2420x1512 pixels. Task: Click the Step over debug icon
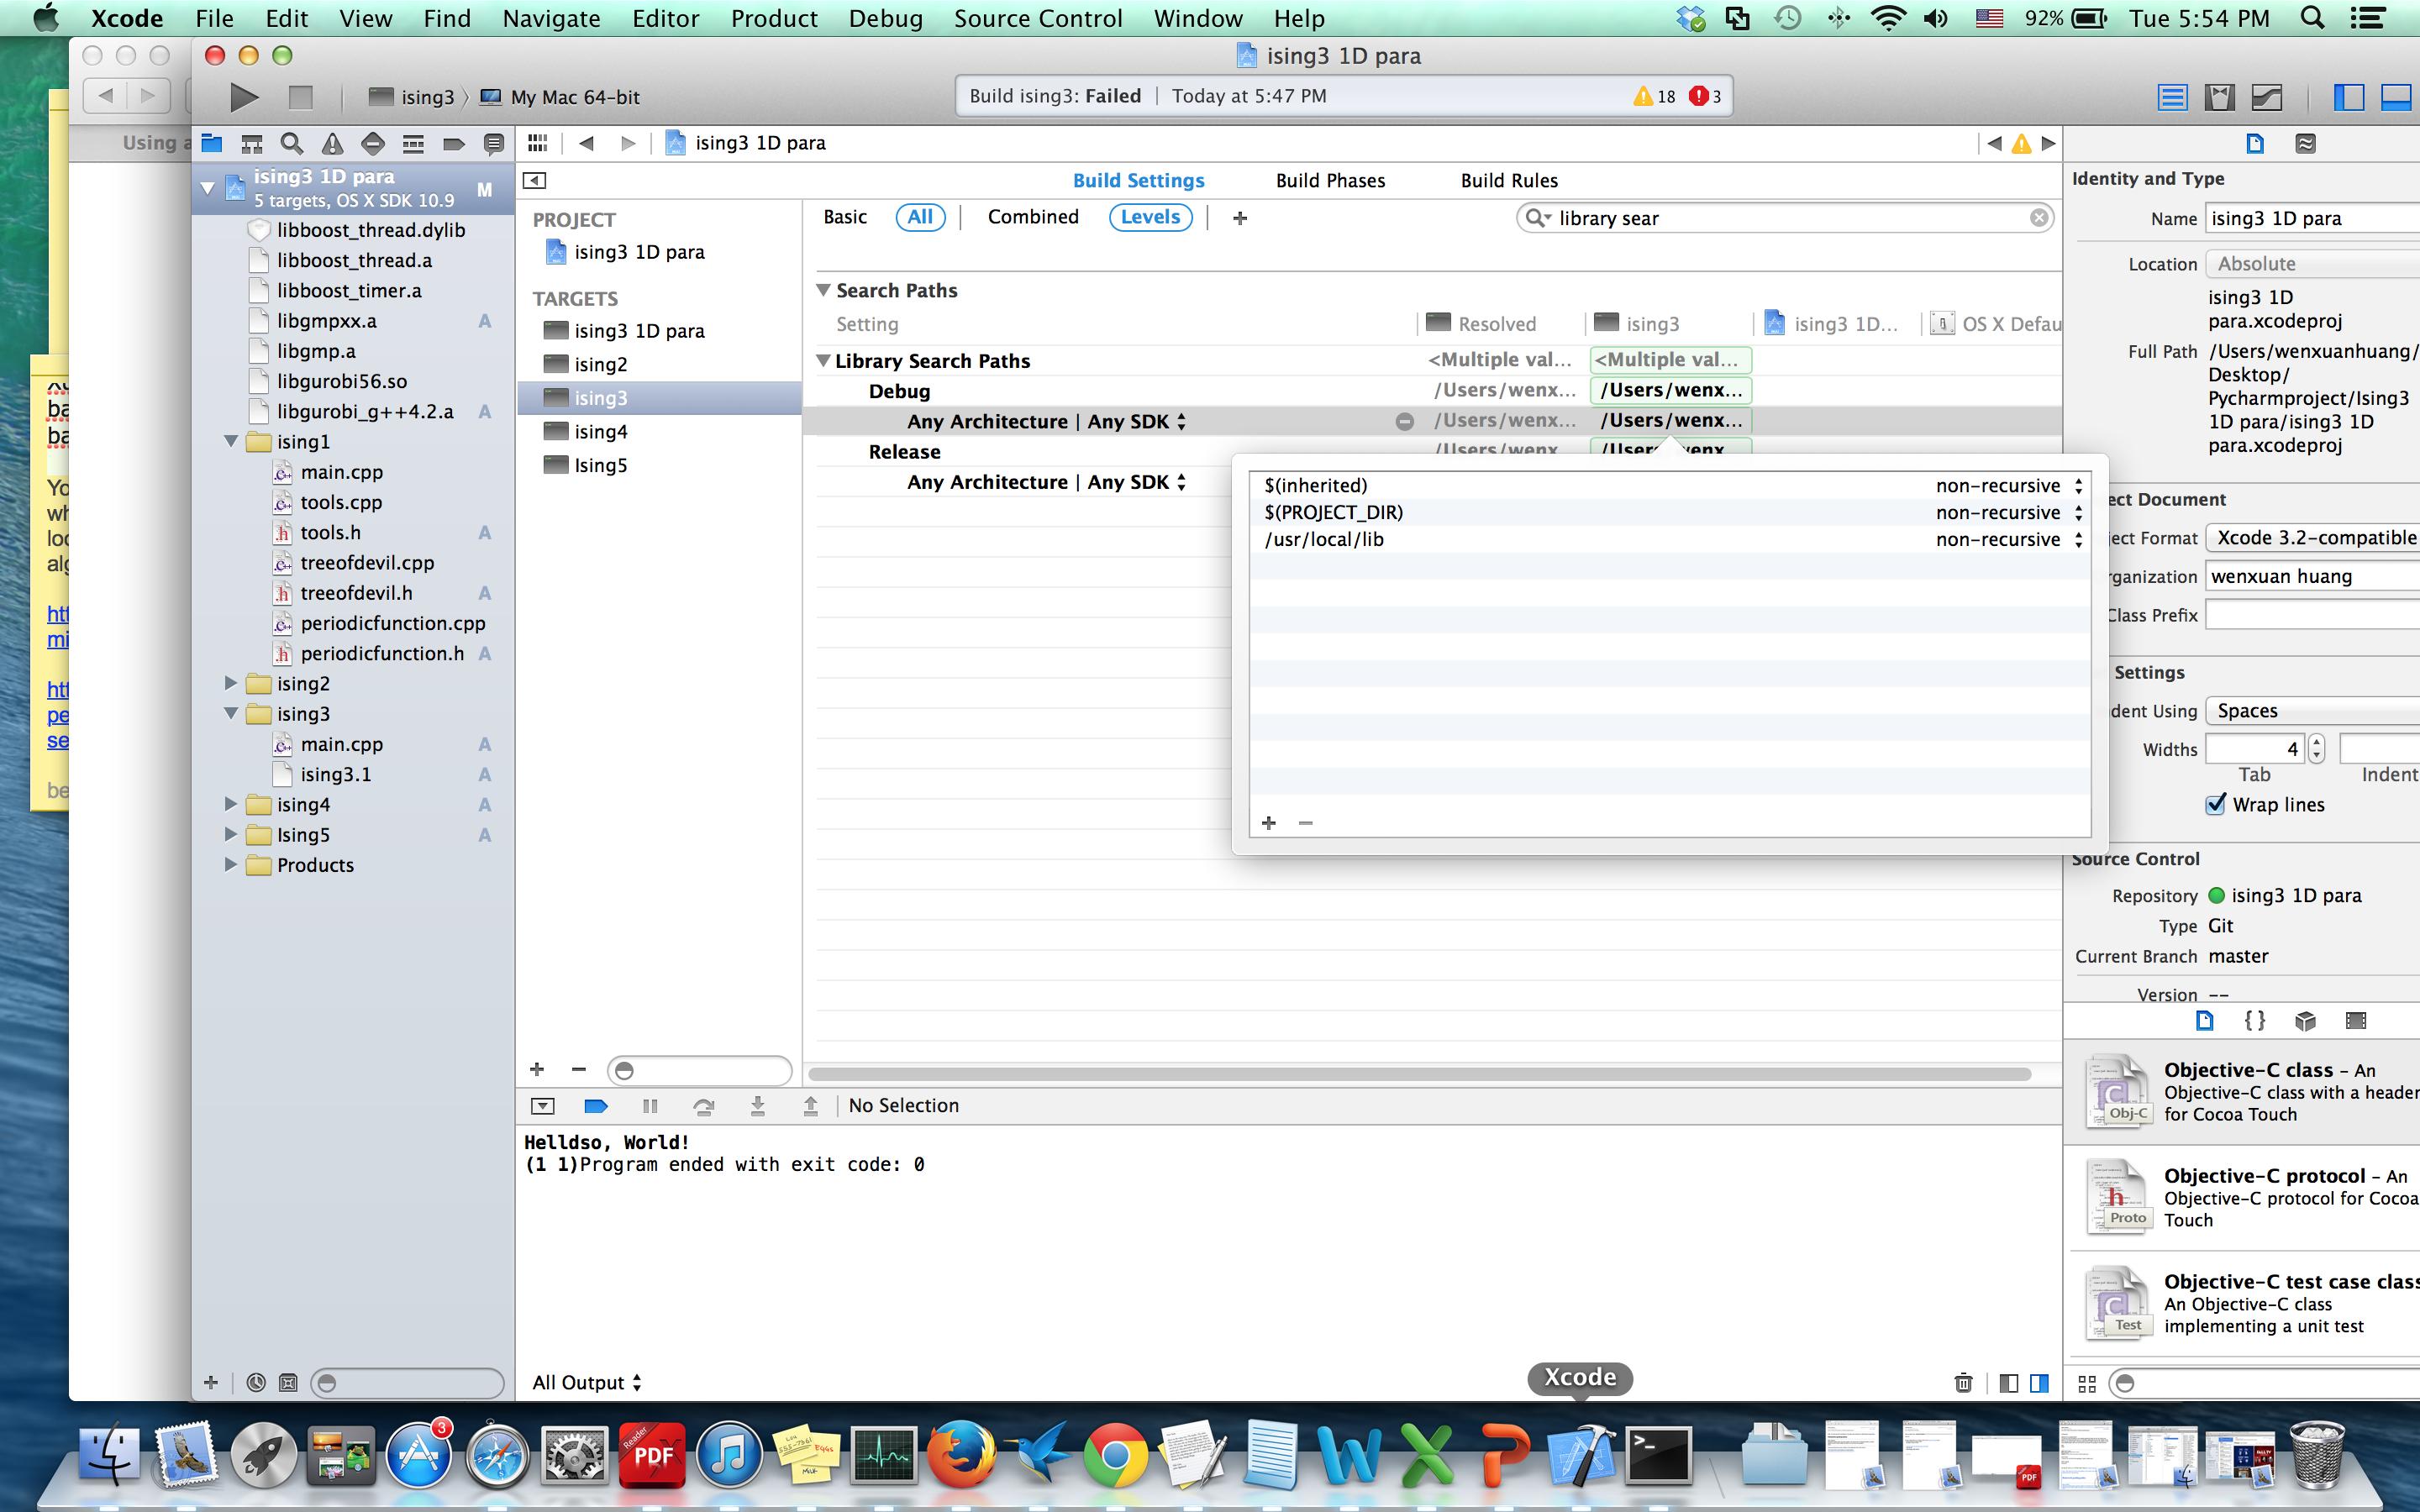click(x=704, y=1105)
